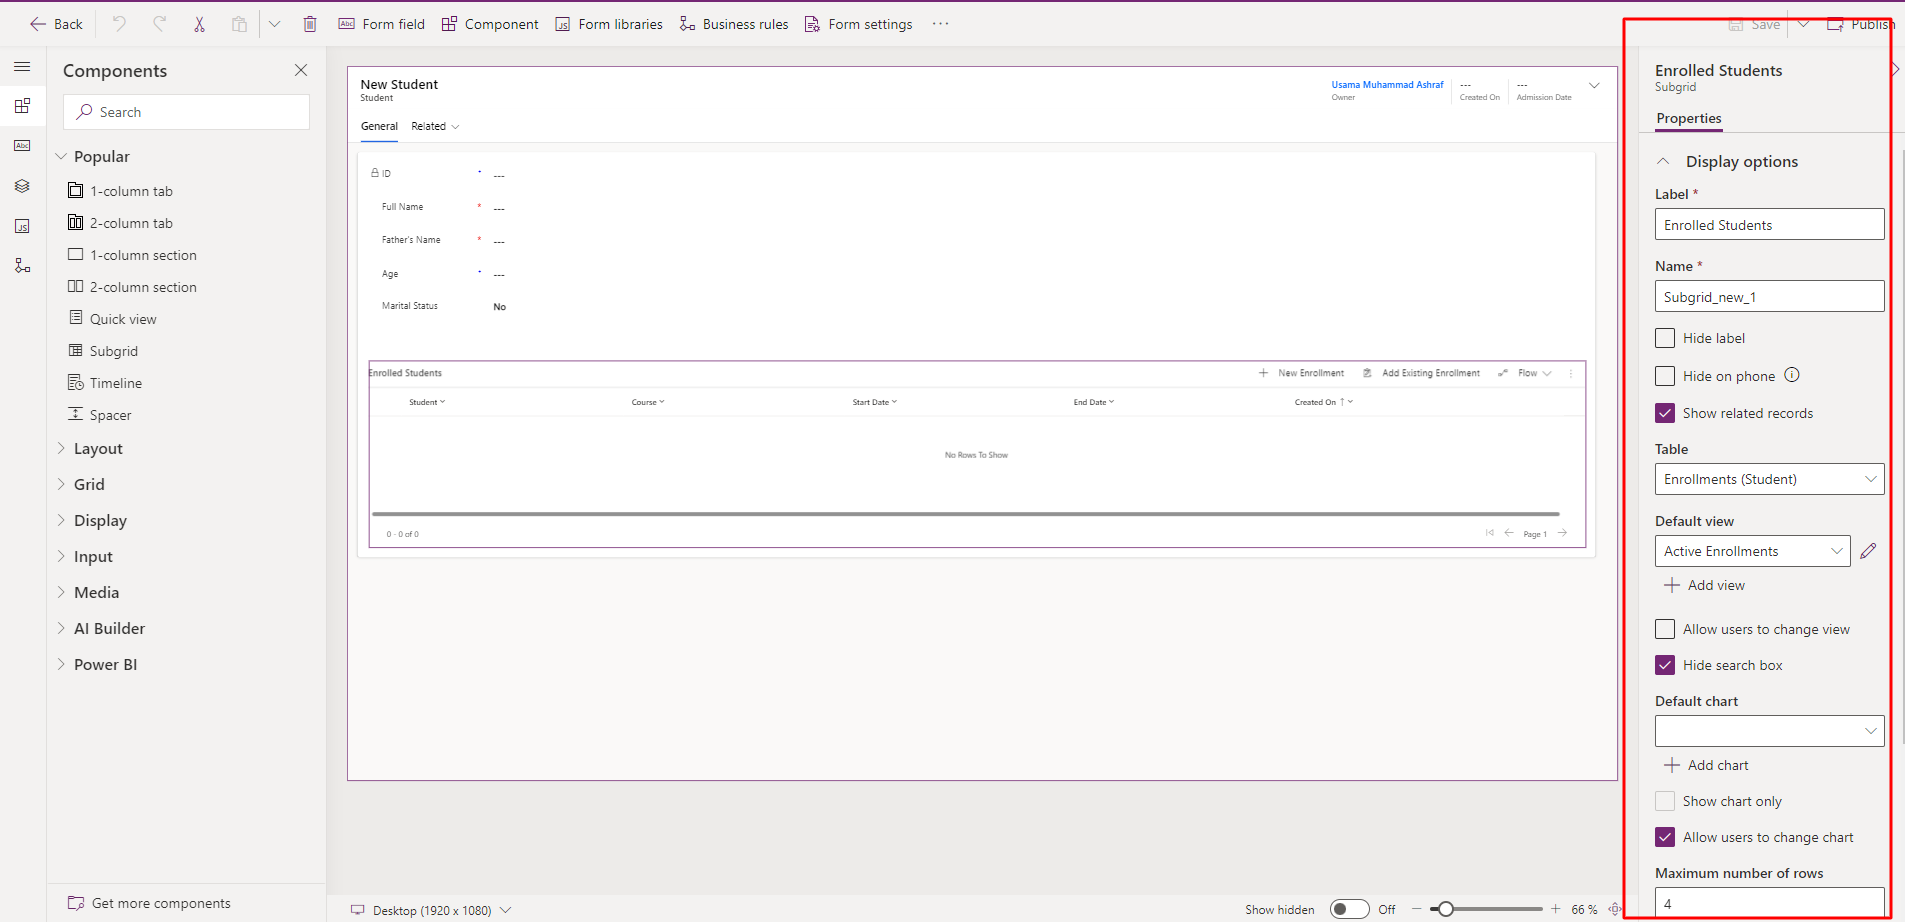The height and width of the screenshot is (922, 1905).
Task: Expand the AI Builder component group
Action: click(109, 628)
